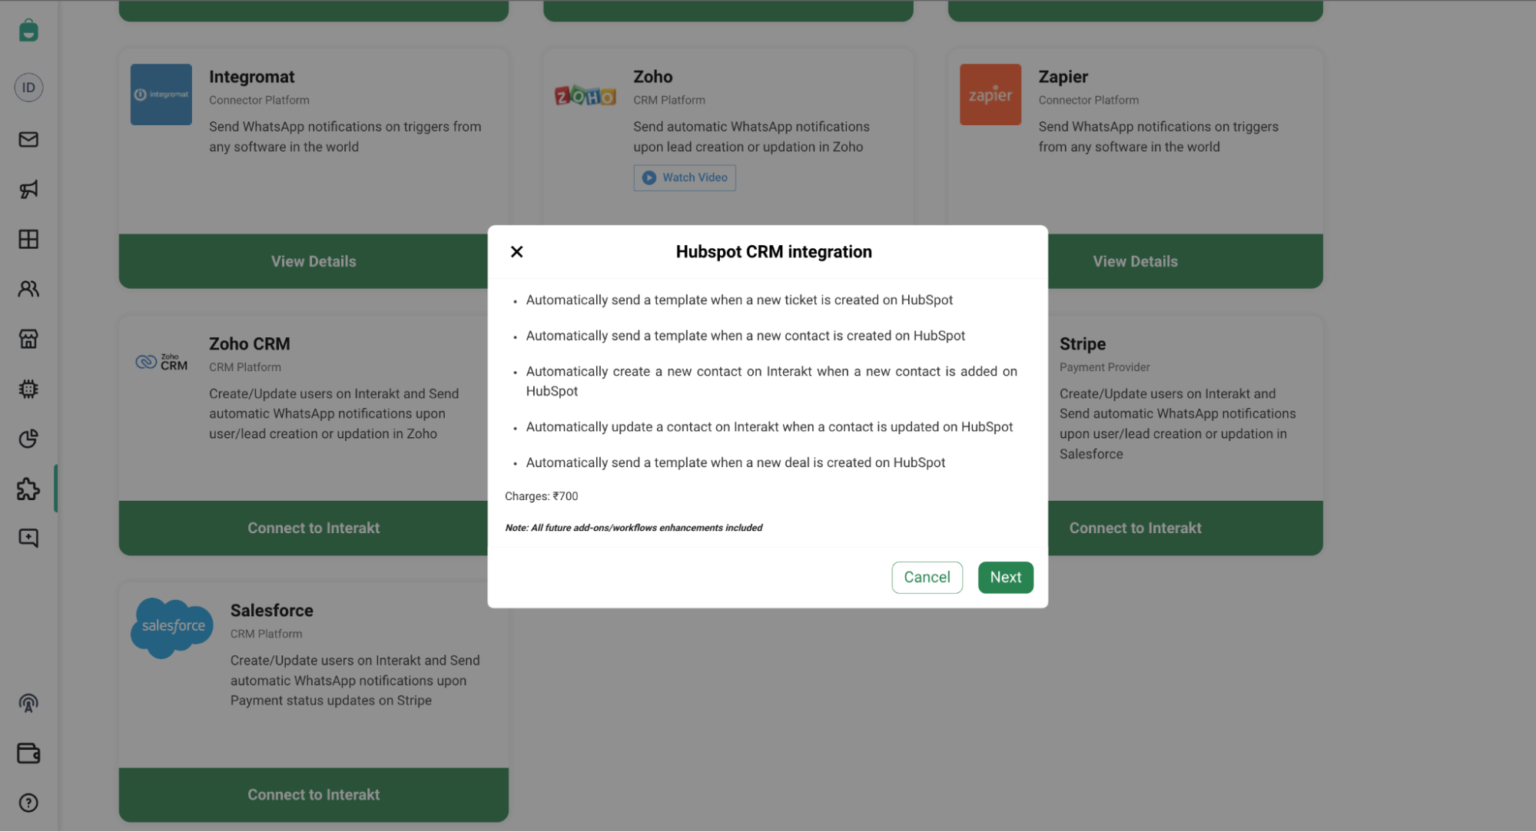Open the Contacts people icon in sidebar

[x=28, y=288]
